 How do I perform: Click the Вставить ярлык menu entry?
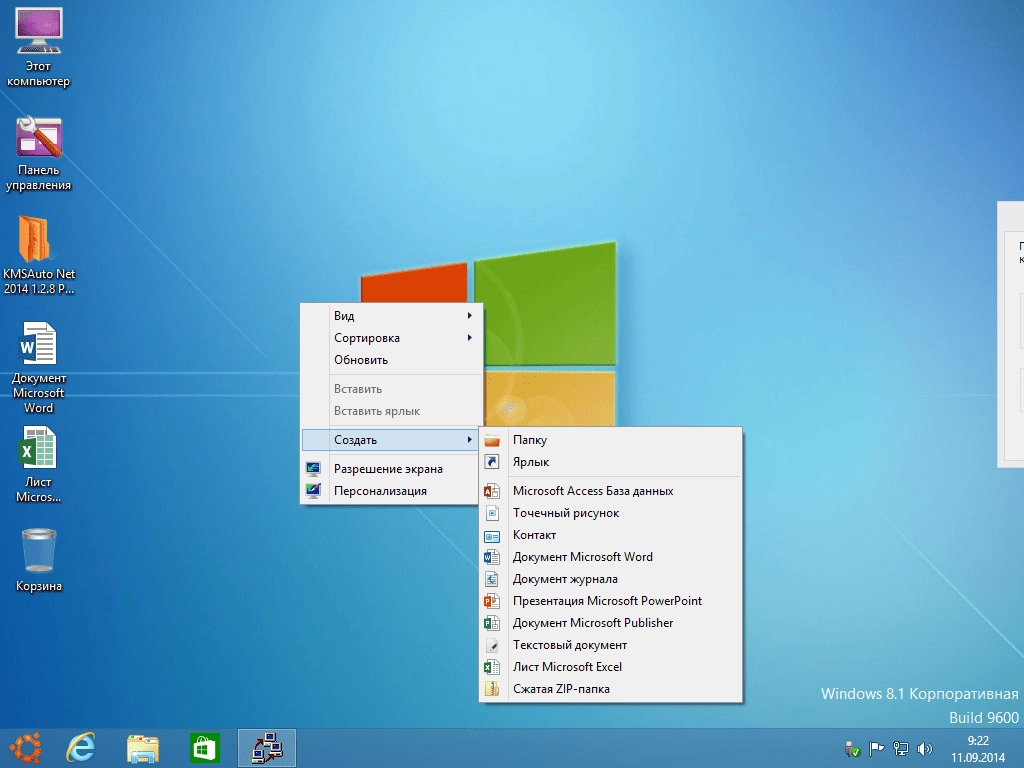[391, 411]
